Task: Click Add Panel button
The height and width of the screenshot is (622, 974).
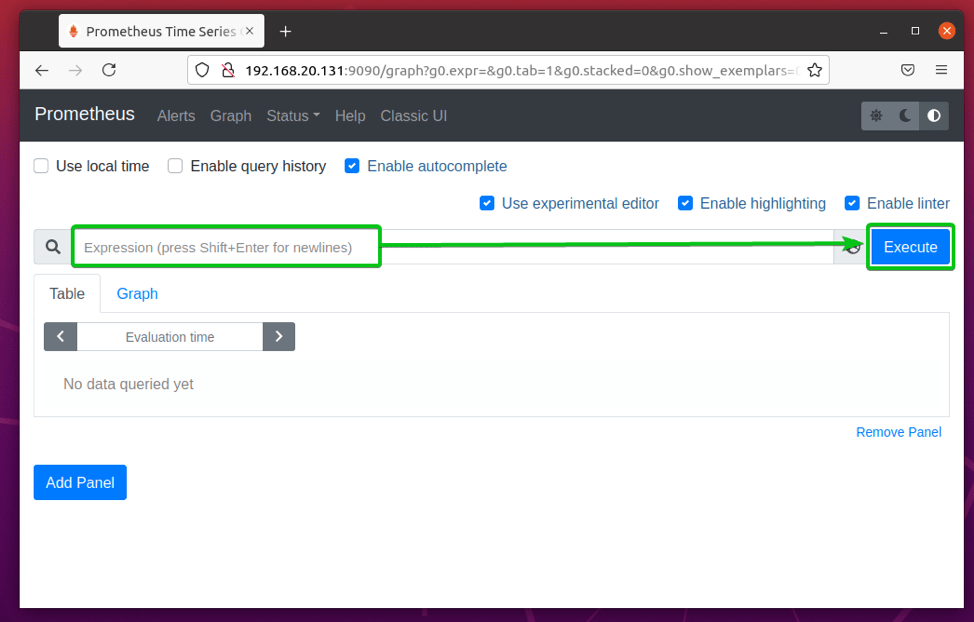Action: click(x=80, y=482)
